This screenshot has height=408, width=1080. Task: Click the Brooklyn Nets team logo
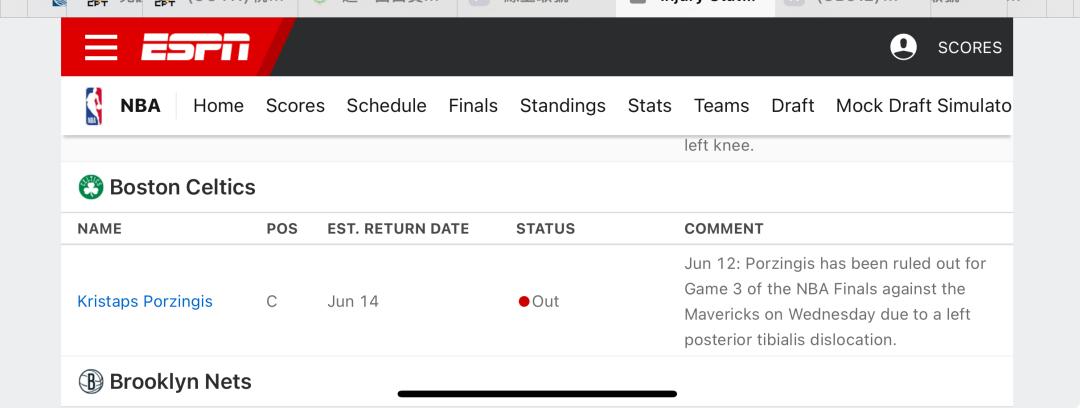click(x=91, y=381)
